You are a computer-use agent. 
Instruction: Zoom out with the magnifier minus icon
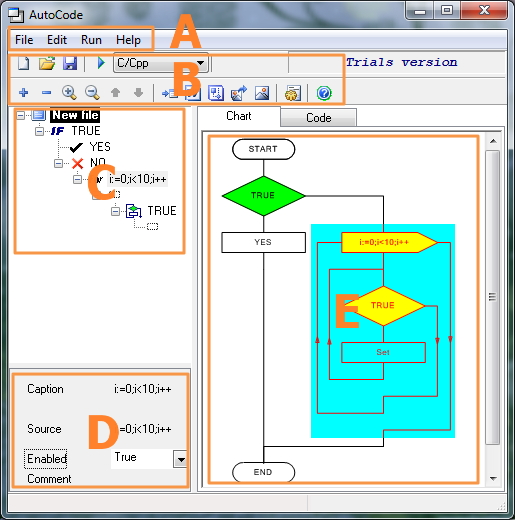coord(92,92)
